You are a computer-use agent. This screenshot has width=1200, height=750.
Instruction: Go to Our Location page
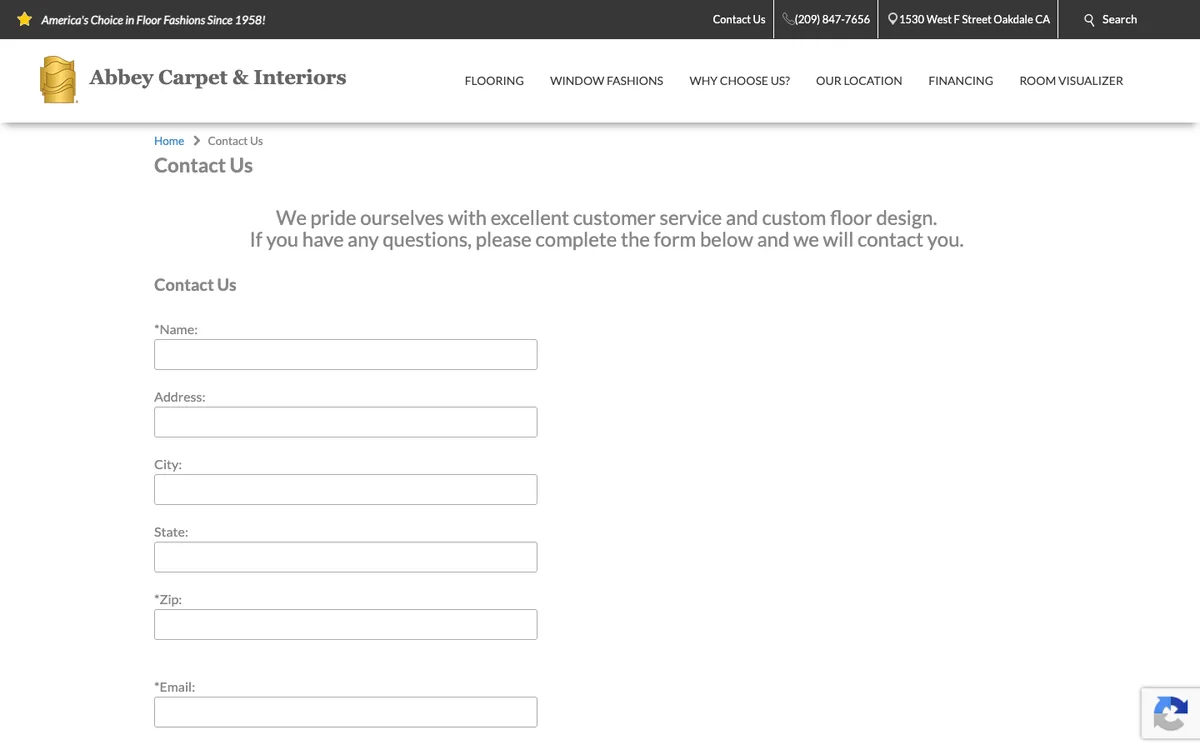(x=859, y=81)
